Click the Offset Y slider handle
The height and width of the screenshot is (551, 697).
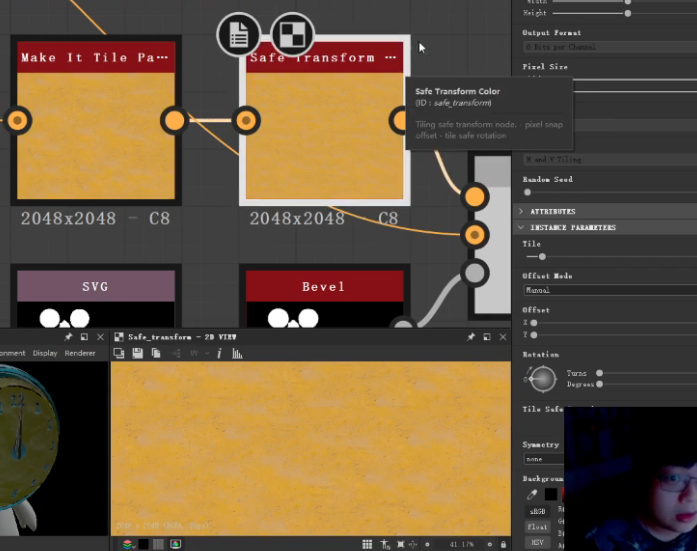point(534,335)
